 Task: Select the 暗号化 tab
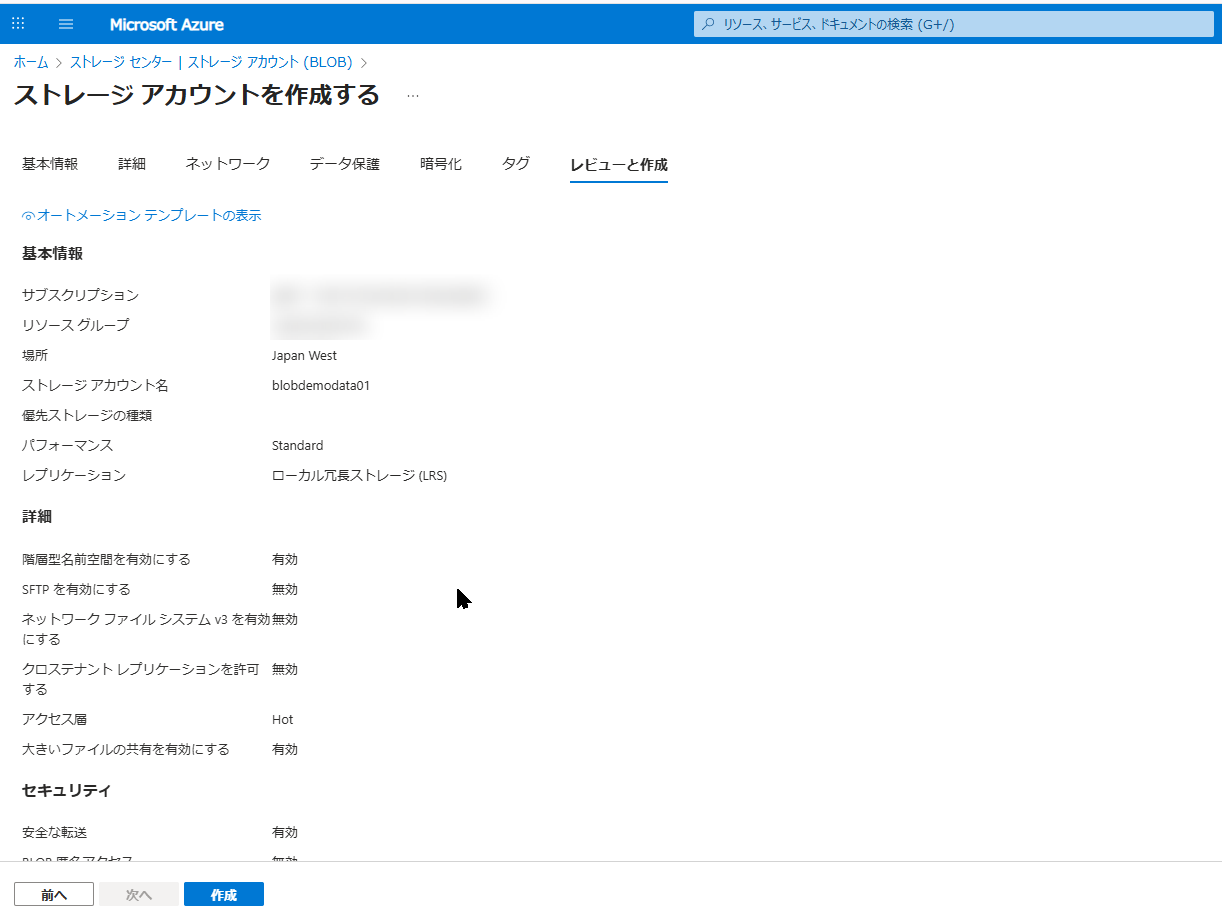(441, 164)
